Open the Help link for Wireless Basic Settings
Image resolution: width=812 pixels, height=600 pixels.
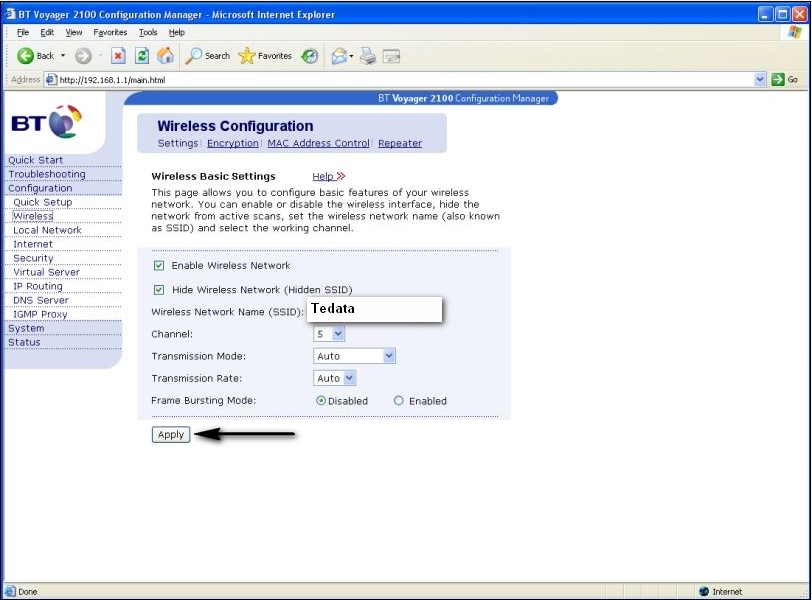(328, 176)
